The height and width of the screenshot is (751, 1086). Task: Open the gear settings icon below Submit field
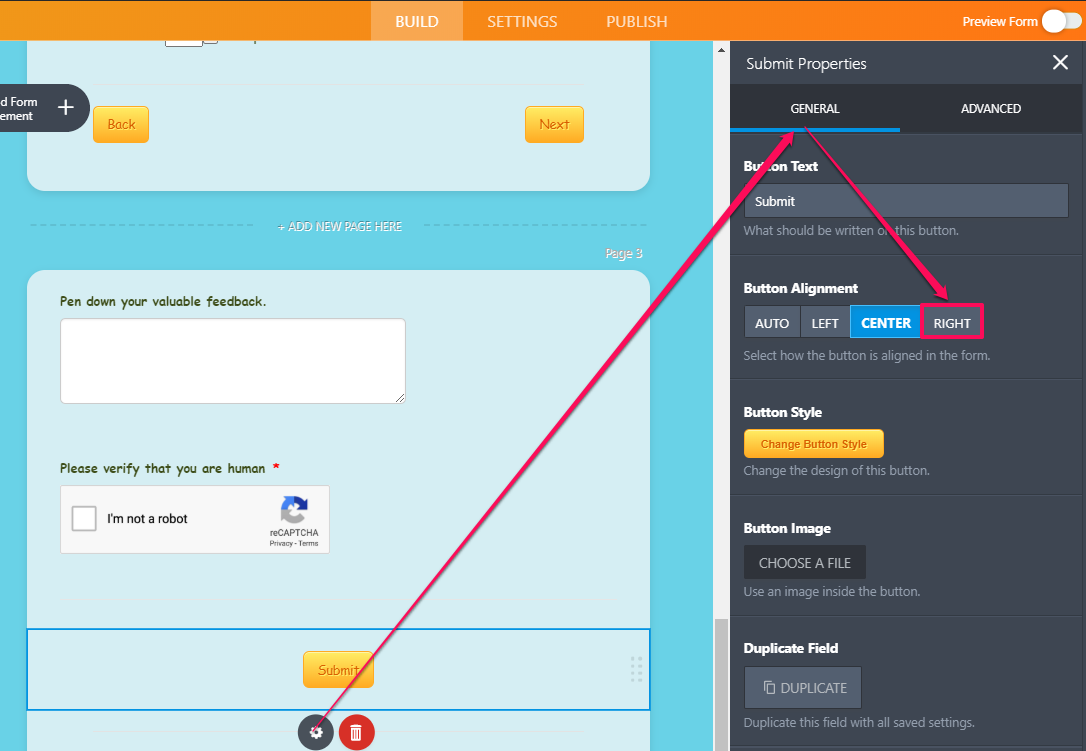coord(316,732)
